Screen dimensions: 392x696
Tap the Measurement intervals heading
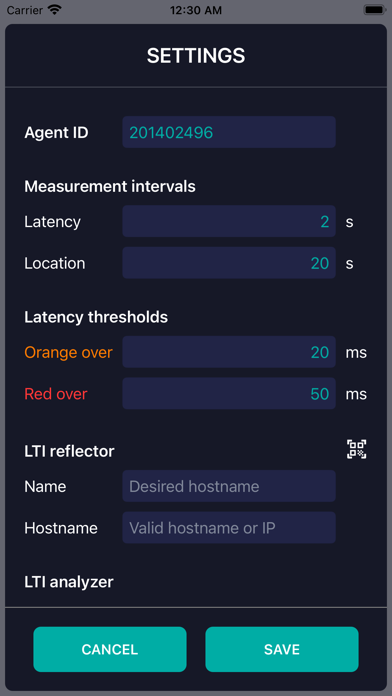tap(110, 187)
